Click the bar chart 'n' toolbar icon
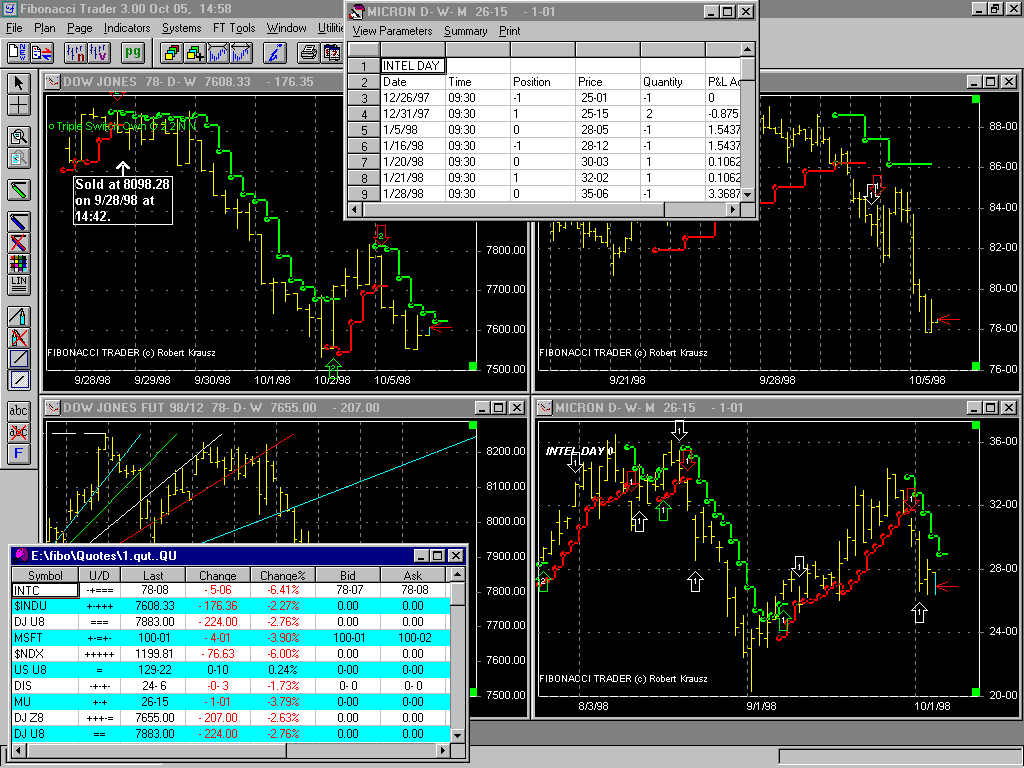This screenshot has height=768, width=1024. [76, 52]
